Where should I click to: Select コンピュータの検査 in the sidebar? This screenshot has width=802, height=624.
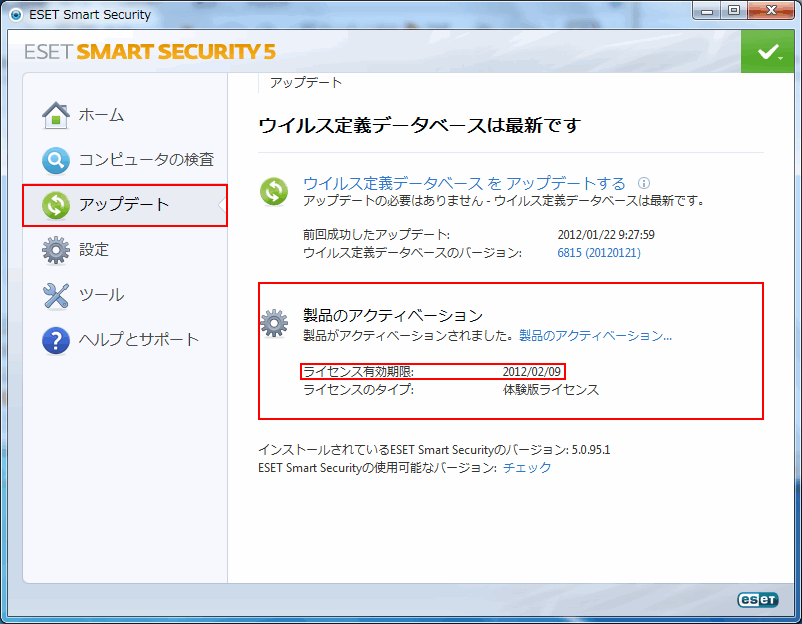[146, 160]
